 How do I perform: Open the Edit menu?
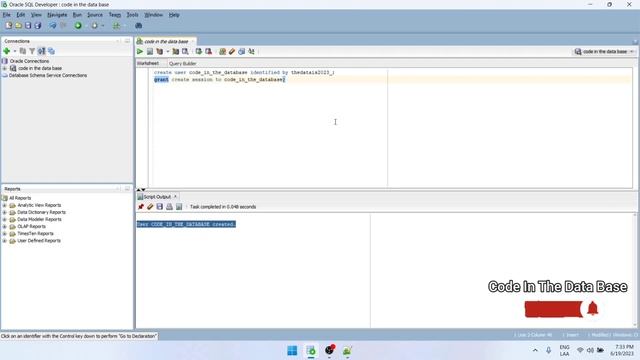(x=21, y=15)
